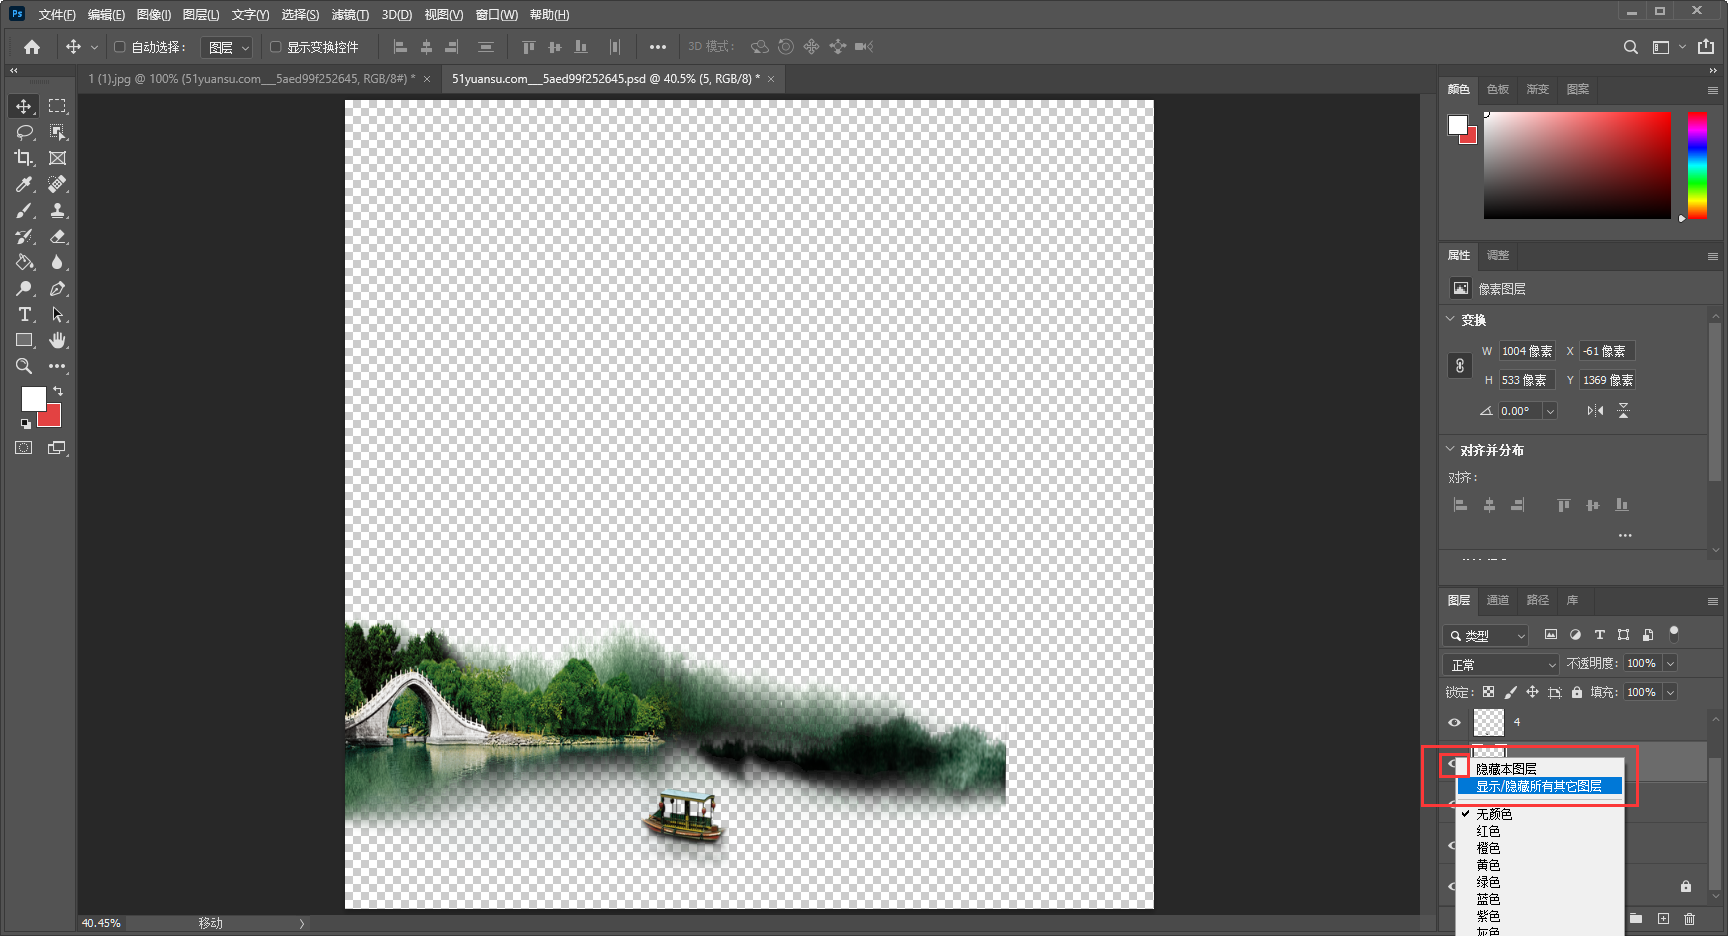This screenshot has width=1728, height=936.
Task: Open more align options under 对齐
Action: click(x=1625, y=535)
